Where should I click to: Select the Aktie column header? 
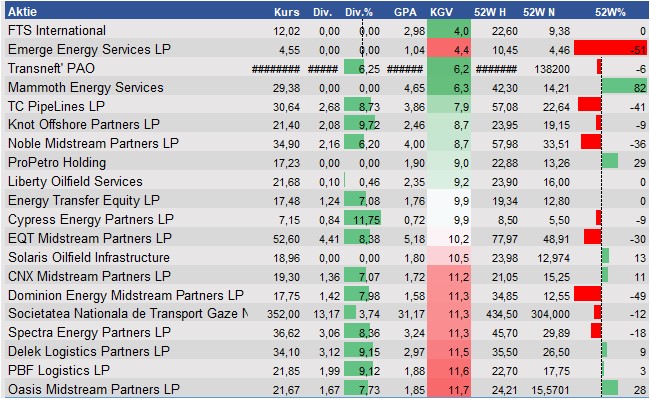click(x=22, y=12)
